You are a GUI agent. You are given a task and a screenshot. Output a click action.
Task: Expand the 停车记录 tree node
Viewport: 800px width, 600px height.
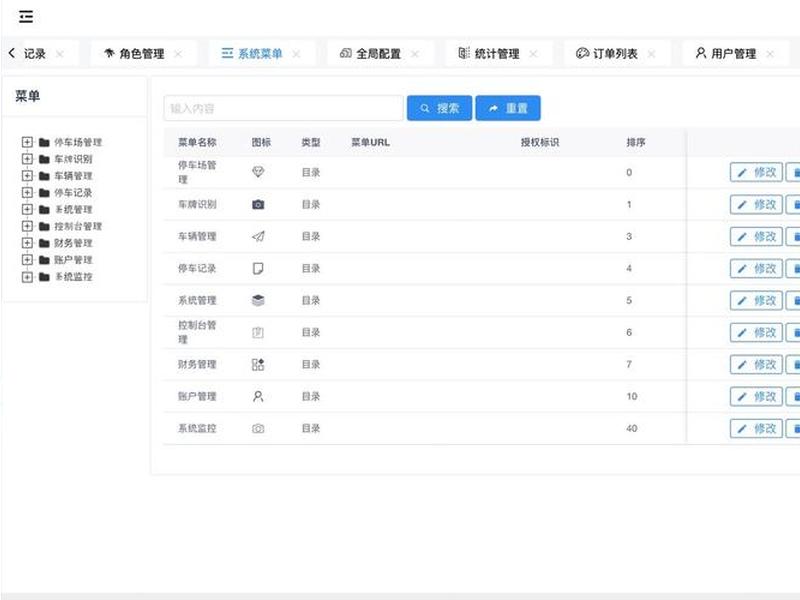pos(28,192)
